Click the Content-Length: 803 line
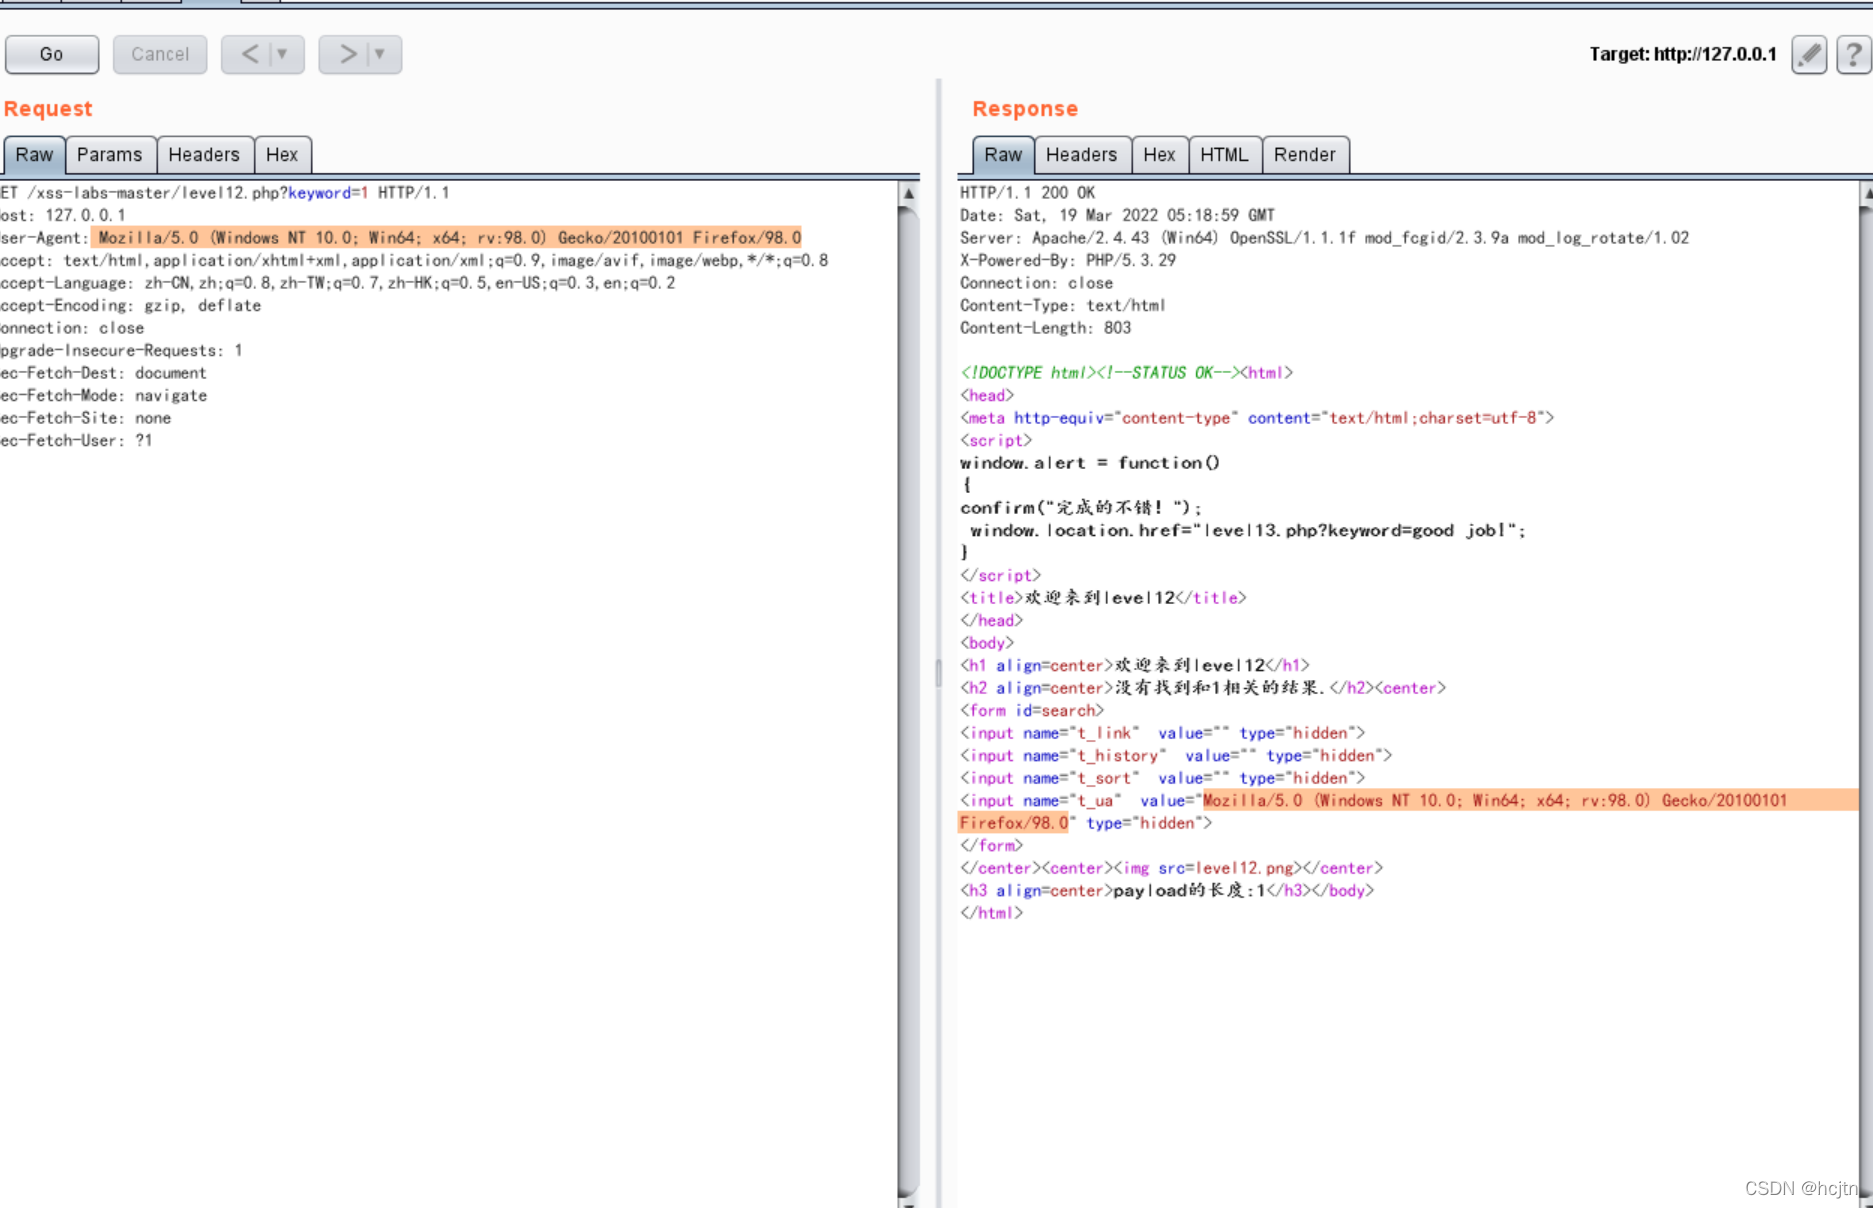 (1046, 328)
